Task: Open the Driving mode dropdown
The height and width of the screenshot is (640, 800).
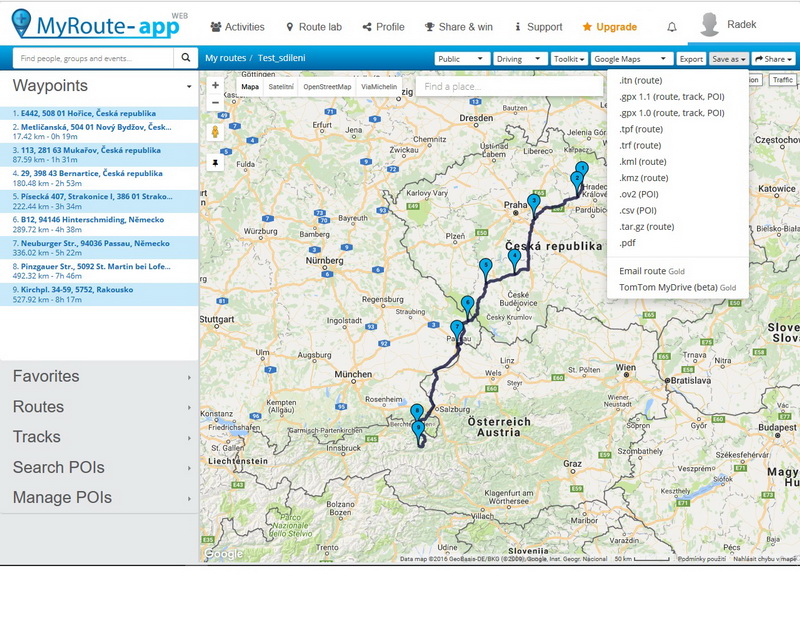Action: coord(520,59)
